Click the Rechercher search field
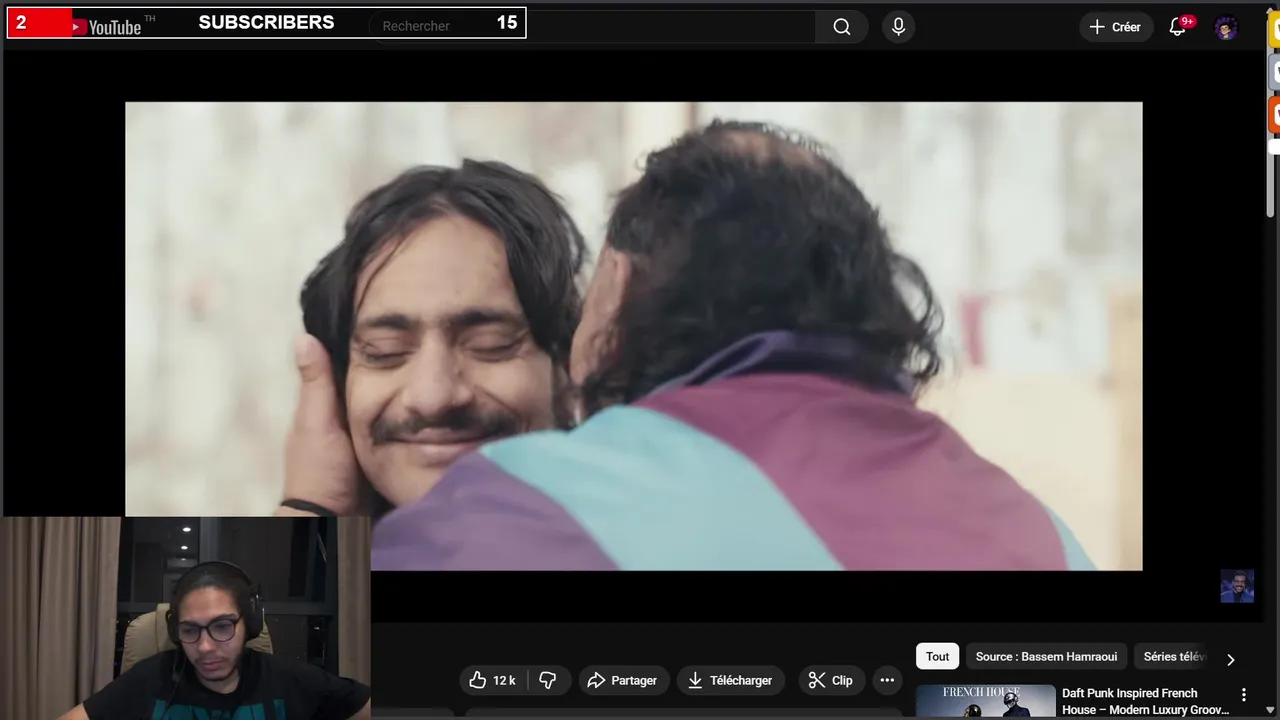Image resolution: width=1280 pixels, height=720 pixels. (590, 27)
